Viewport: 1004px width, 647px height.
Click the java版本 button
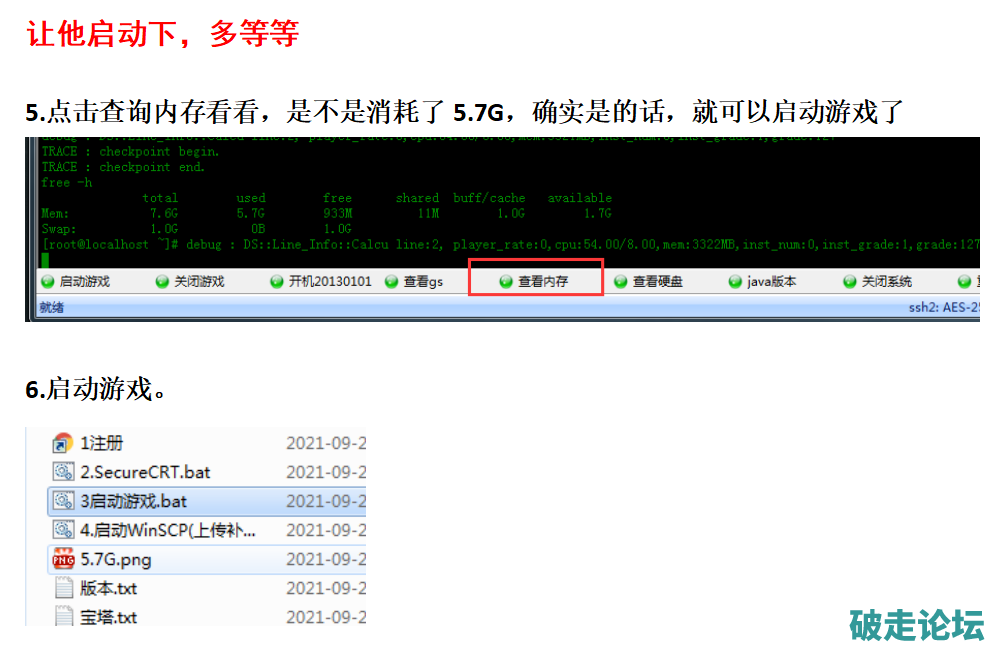coord(771,282)
